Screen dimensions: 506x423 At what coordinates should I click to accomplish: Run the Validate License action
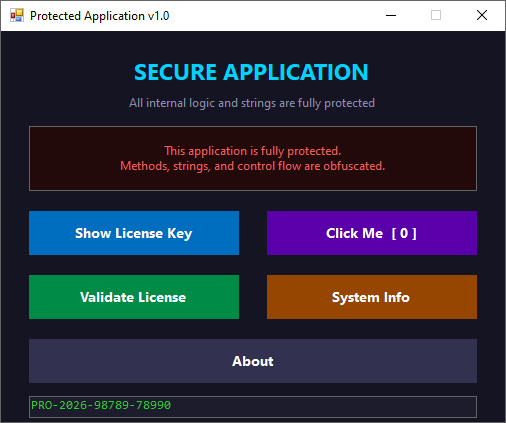pyautogui.click(x=134, y=297)
